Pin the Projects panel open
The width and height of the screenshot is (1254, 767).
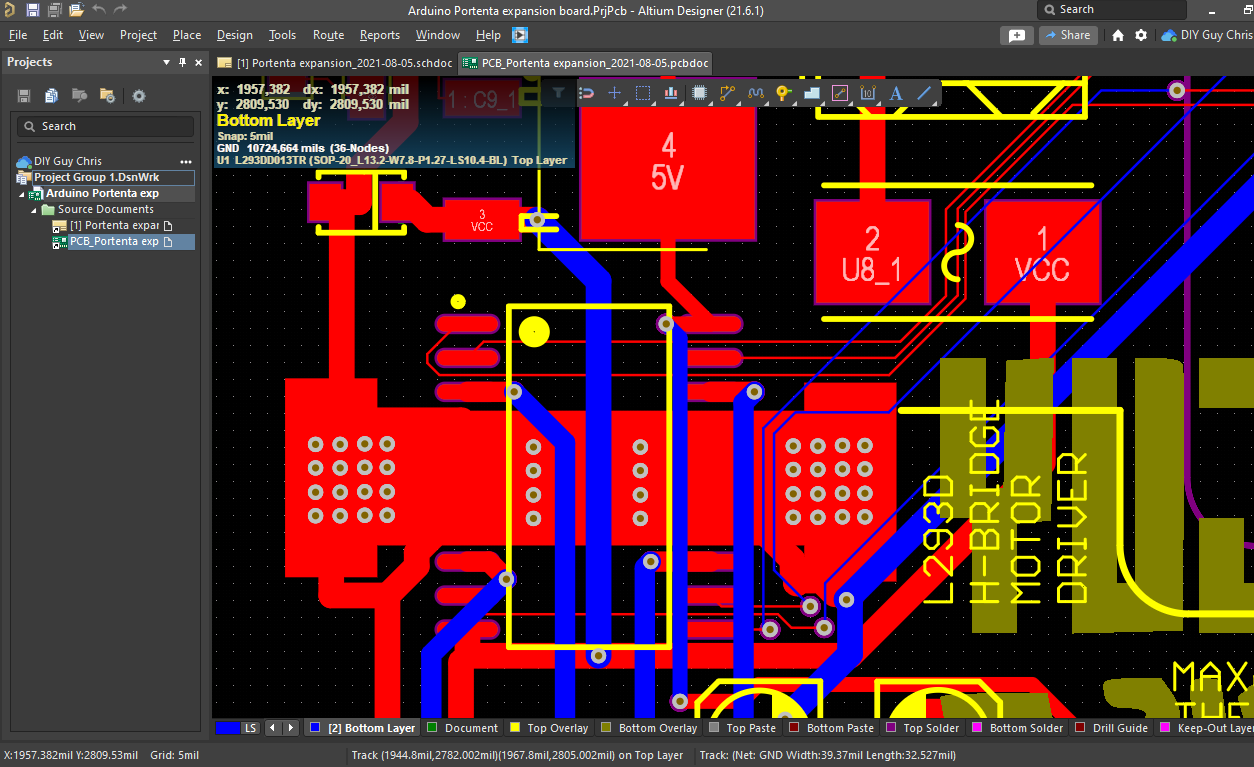point(181,62)
